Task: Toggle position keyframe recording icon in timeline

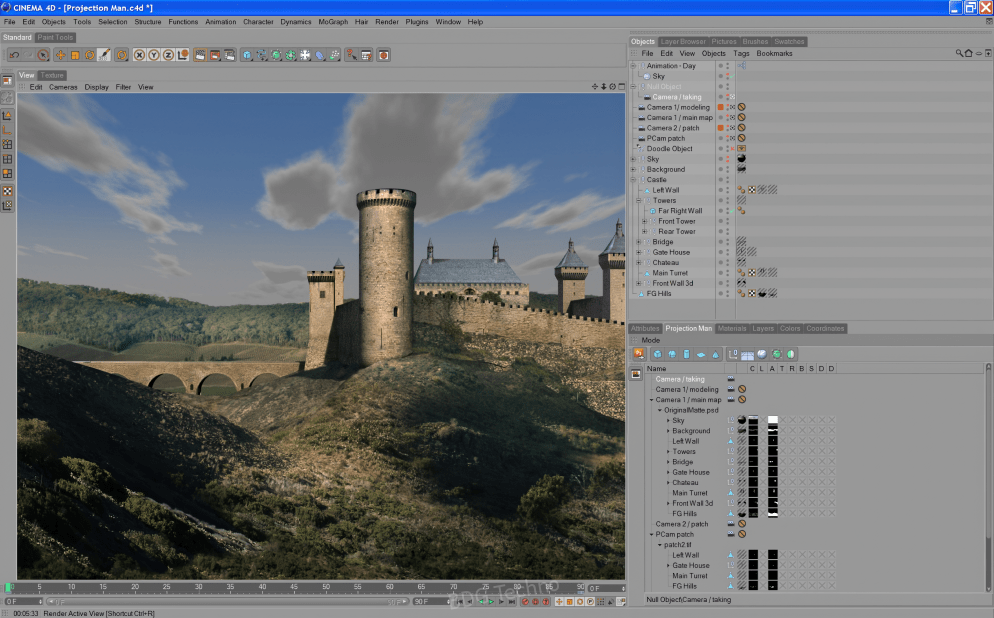Action: [559, 602]
